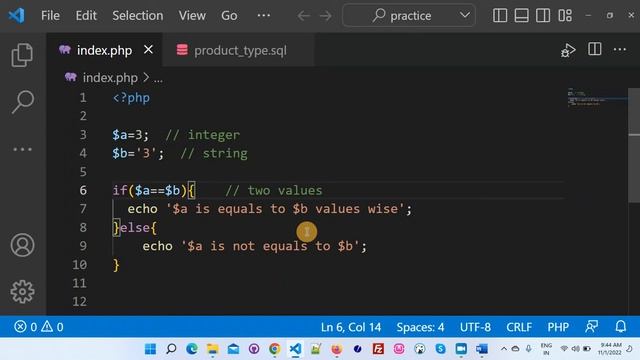Click index.php in the breadcrumb
Screen dimensions: 640x360
(110, 78)
